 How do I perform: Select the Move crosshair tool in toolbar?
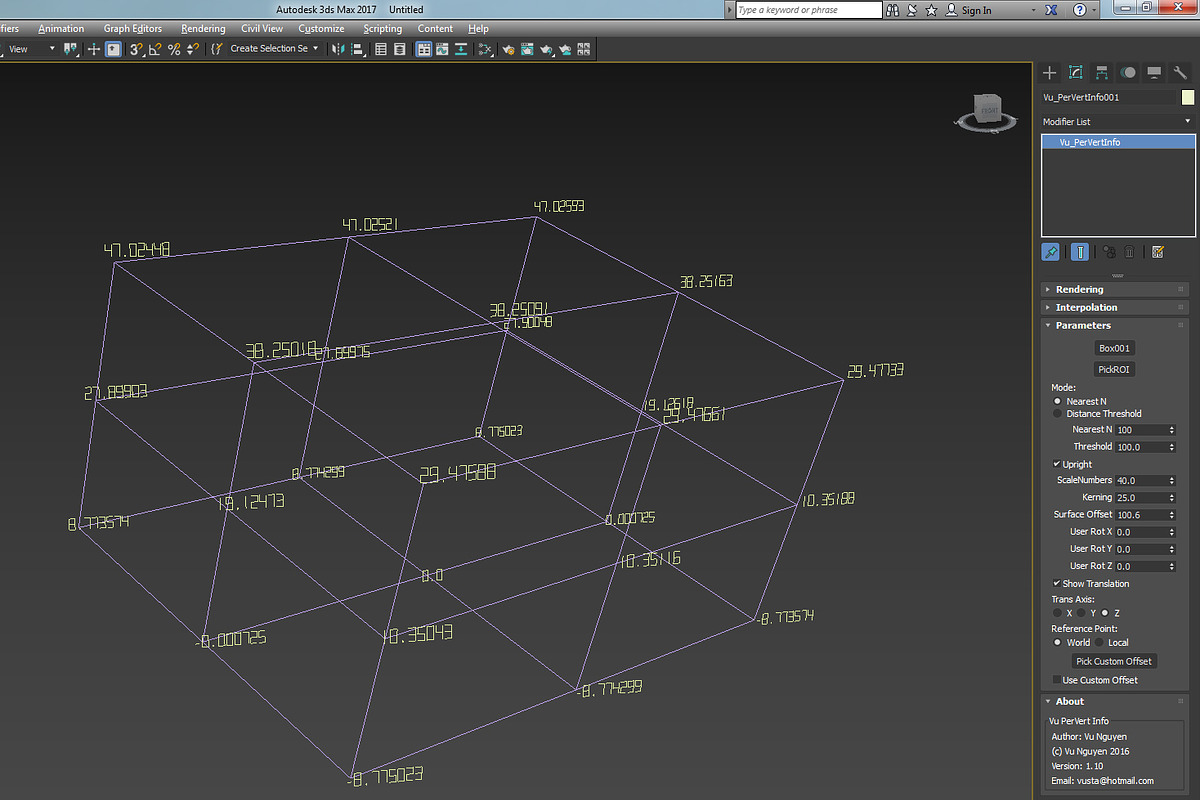94,48
